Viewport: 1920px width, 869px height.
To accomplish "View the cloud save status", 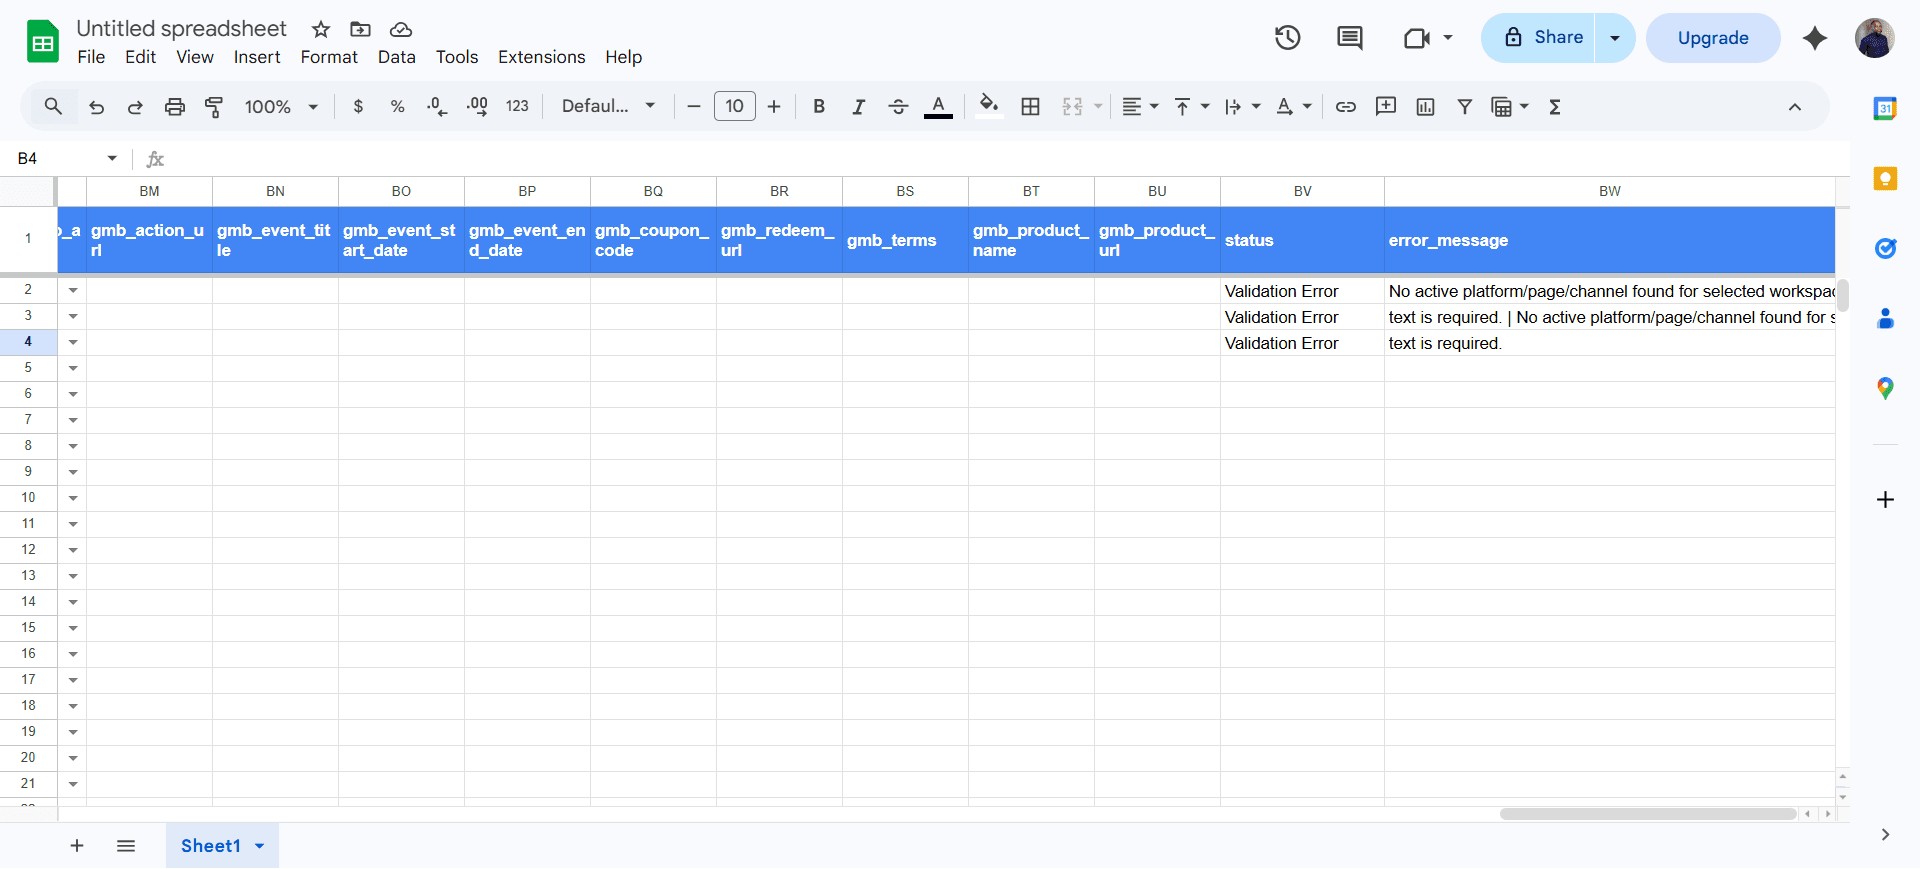I will point(401,29).
